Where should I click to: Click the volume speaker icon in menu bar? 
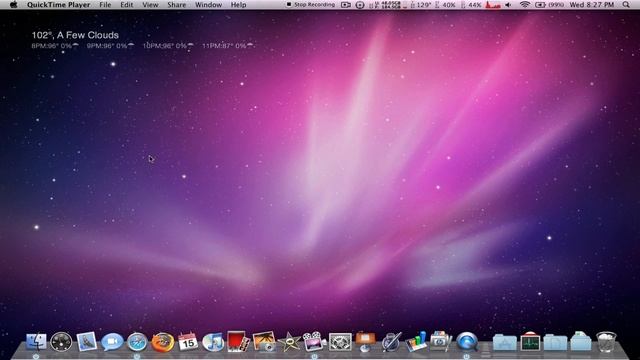(x=508, y=5)
